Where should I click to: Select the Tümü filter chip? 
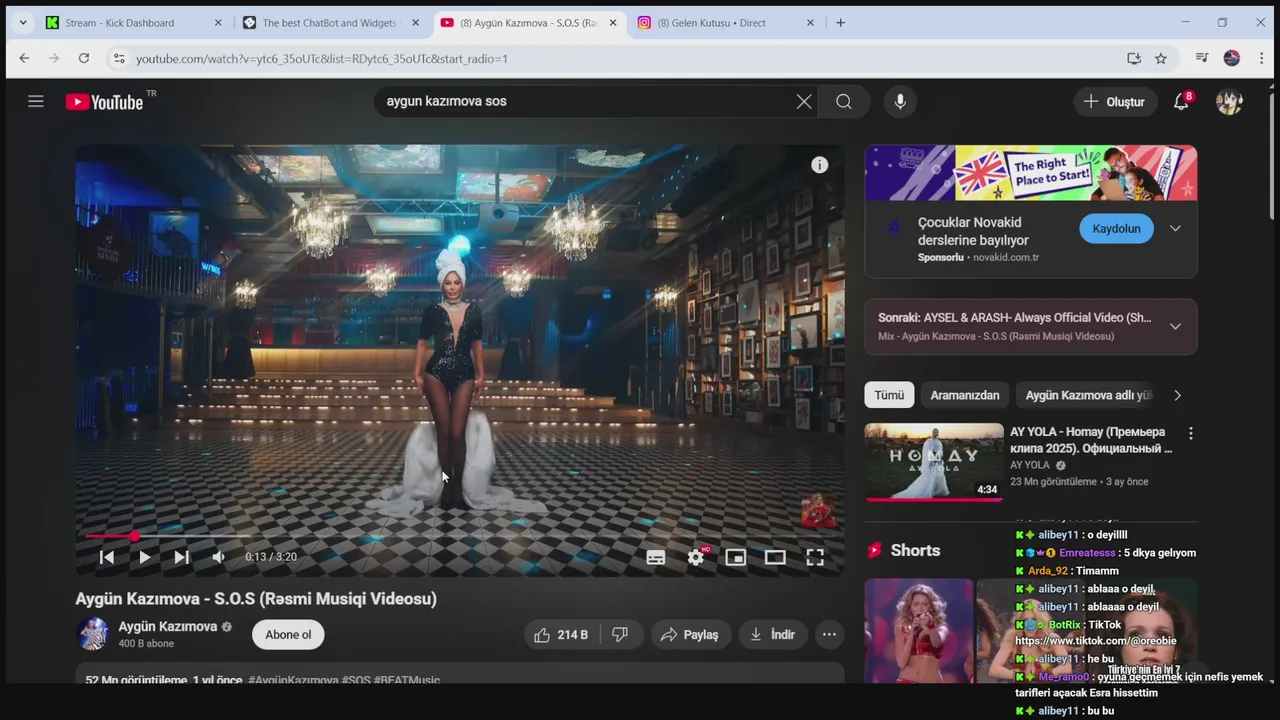coord(889,395)
